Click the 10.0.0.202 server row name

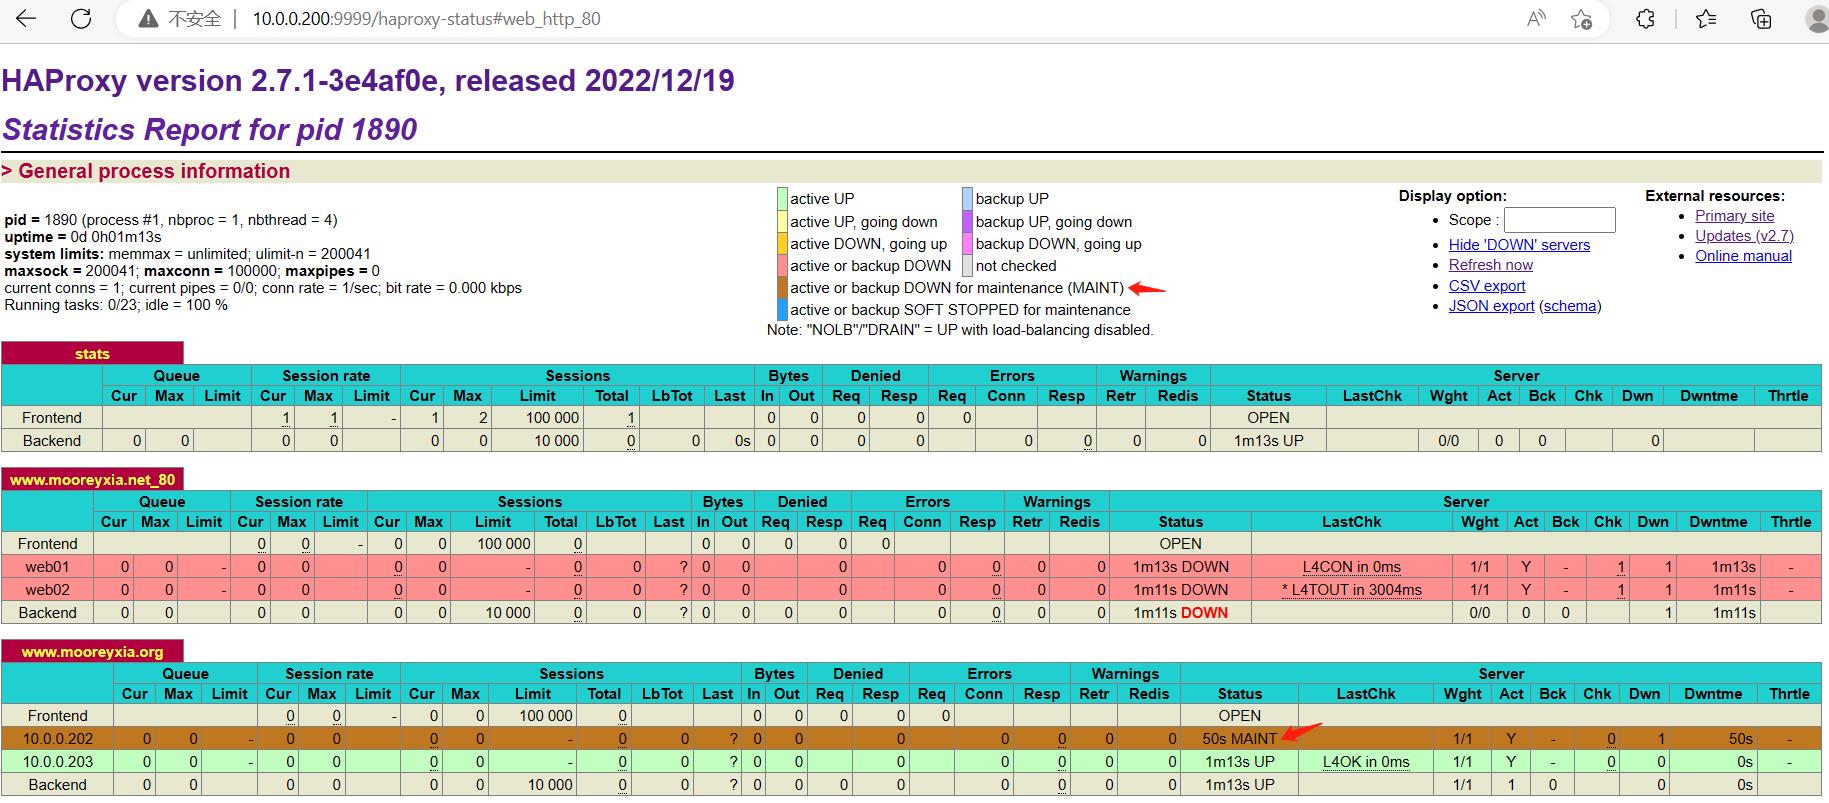58,738
